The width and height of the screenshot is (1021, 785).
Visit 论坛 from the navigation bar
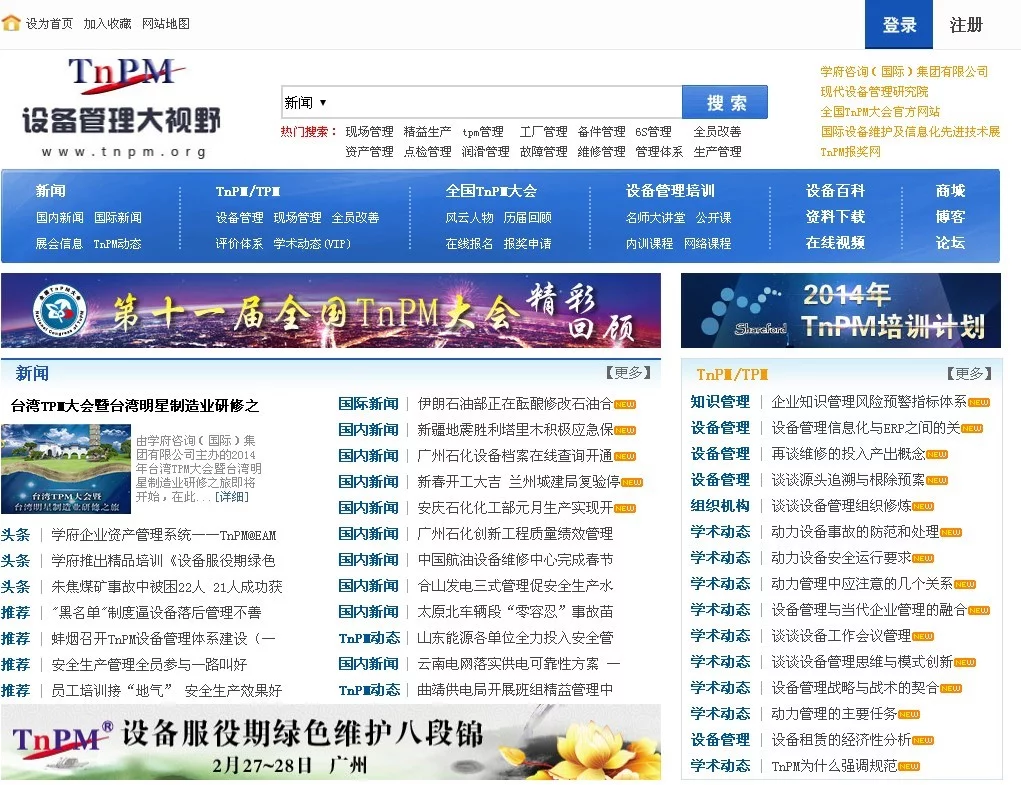(x=951, y=243)
